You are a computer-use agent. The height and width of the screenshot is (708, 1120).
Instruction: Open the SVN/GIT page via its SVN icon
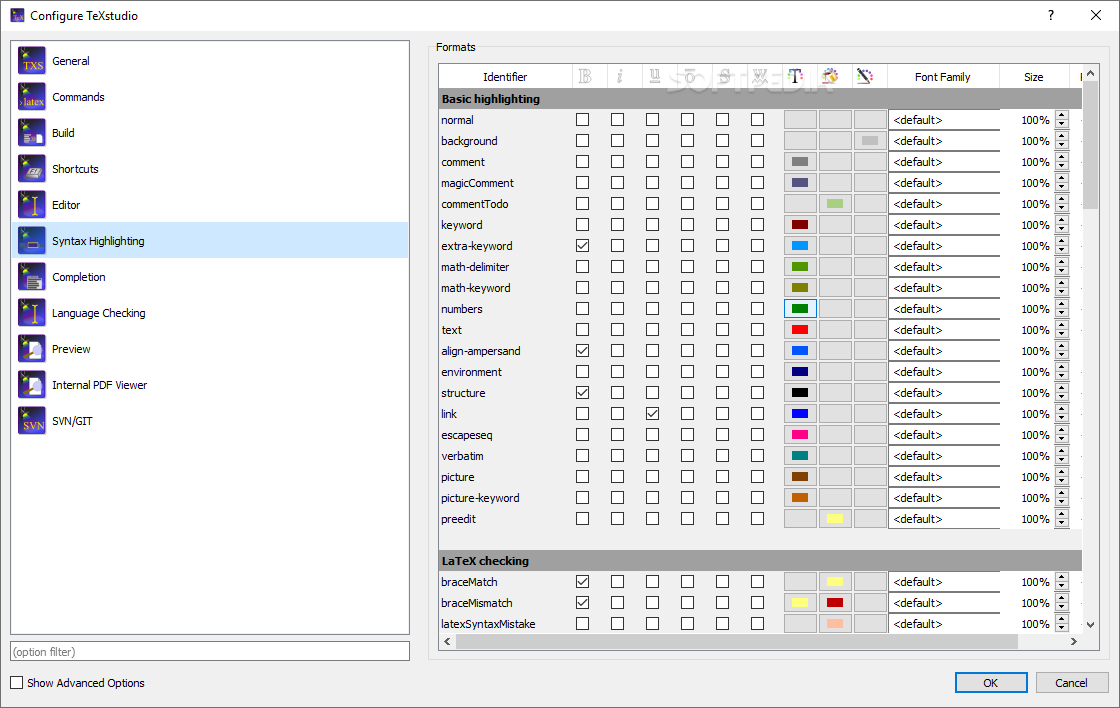(x=32, y=421)
